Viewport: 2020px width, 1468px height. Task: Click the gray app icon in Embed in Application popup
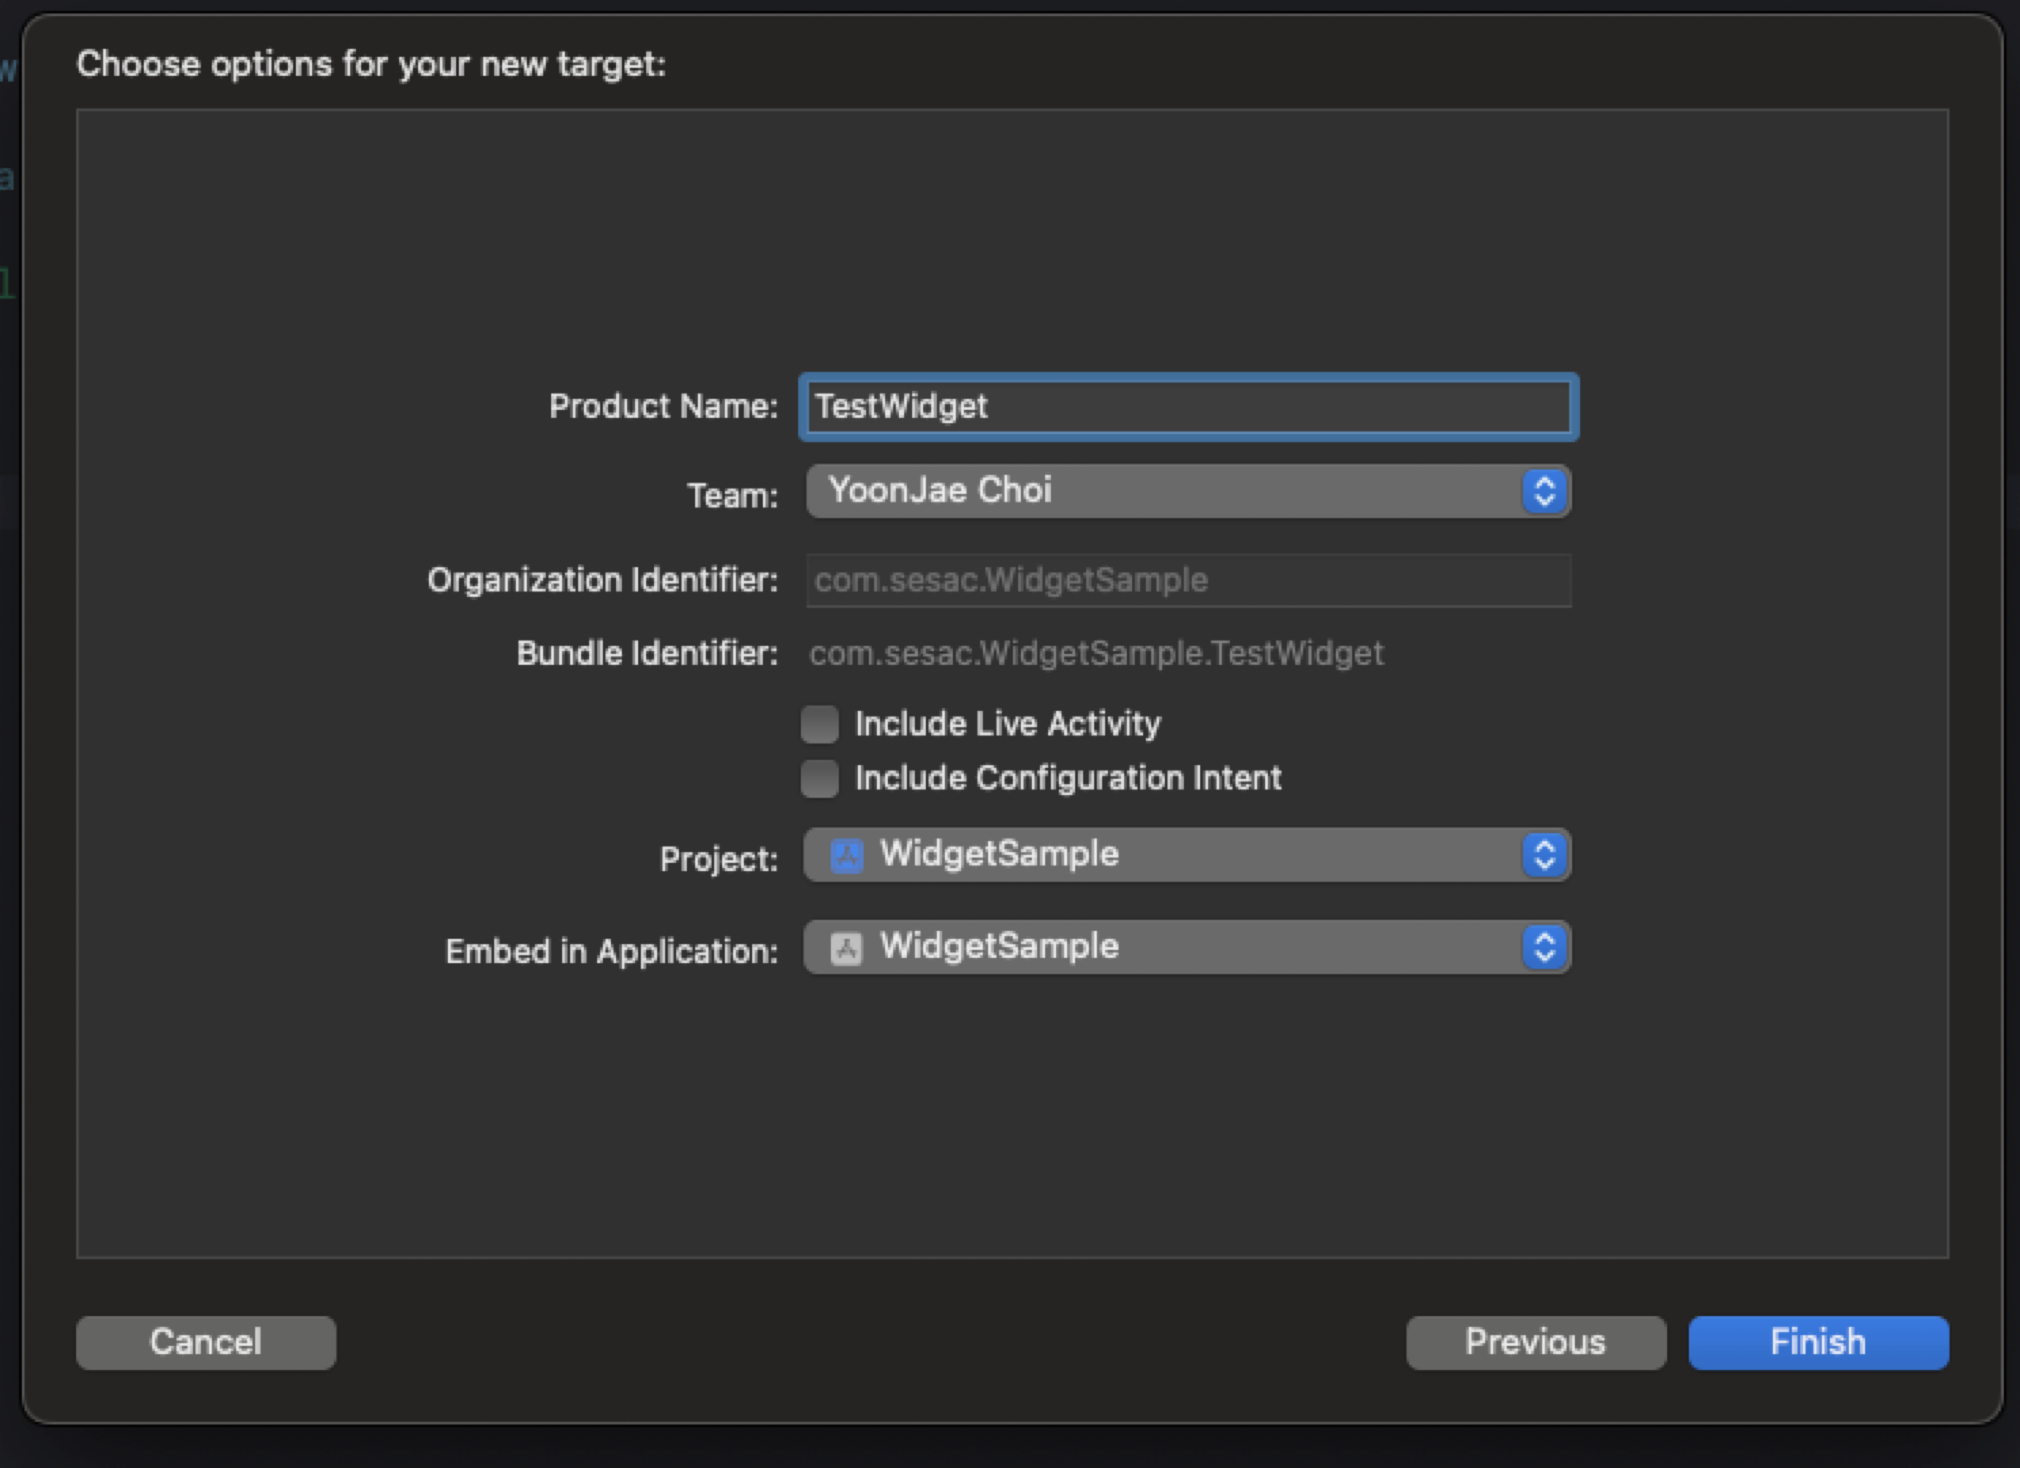point(846,948)
